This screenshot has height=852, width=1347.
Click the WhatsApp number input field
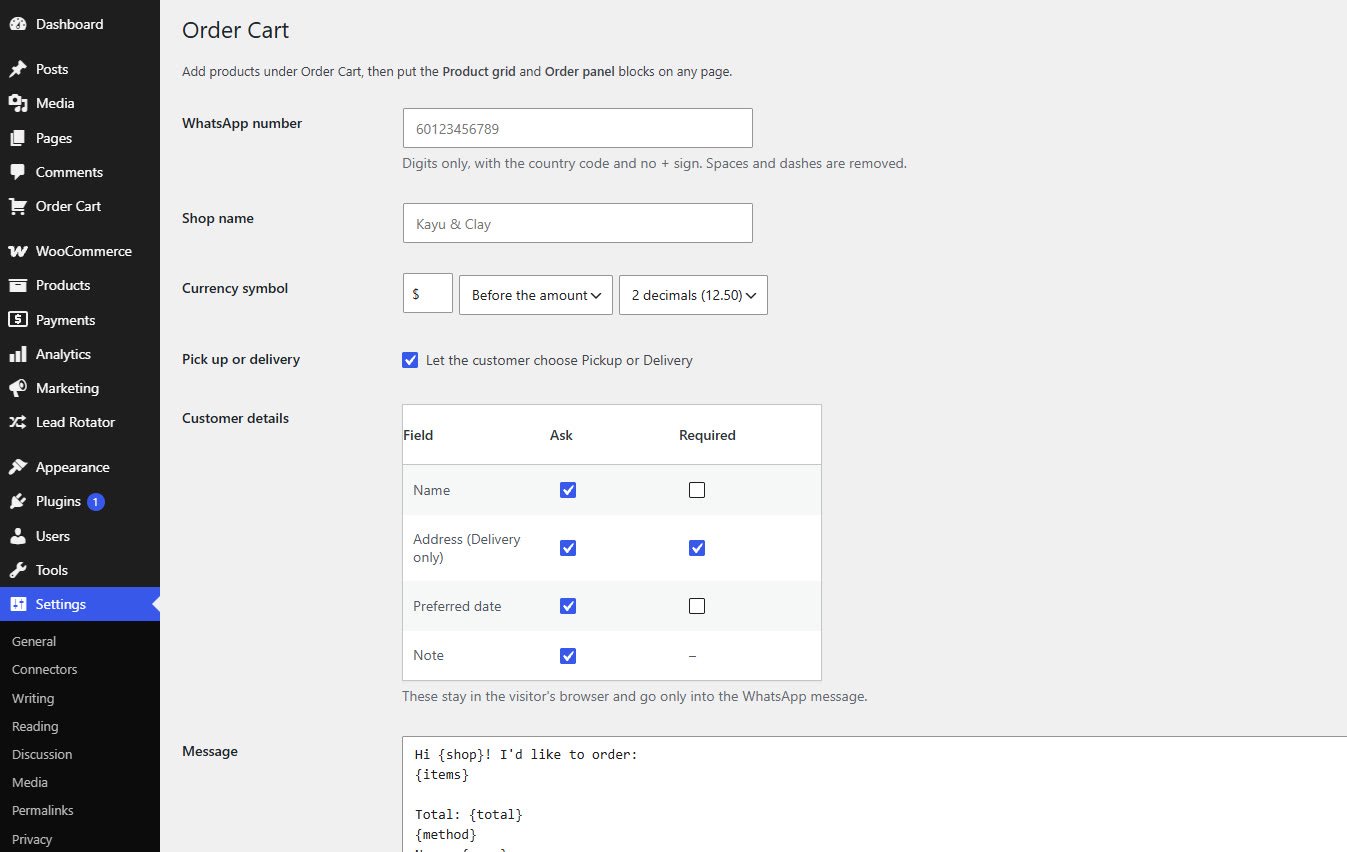pos(577,128)
